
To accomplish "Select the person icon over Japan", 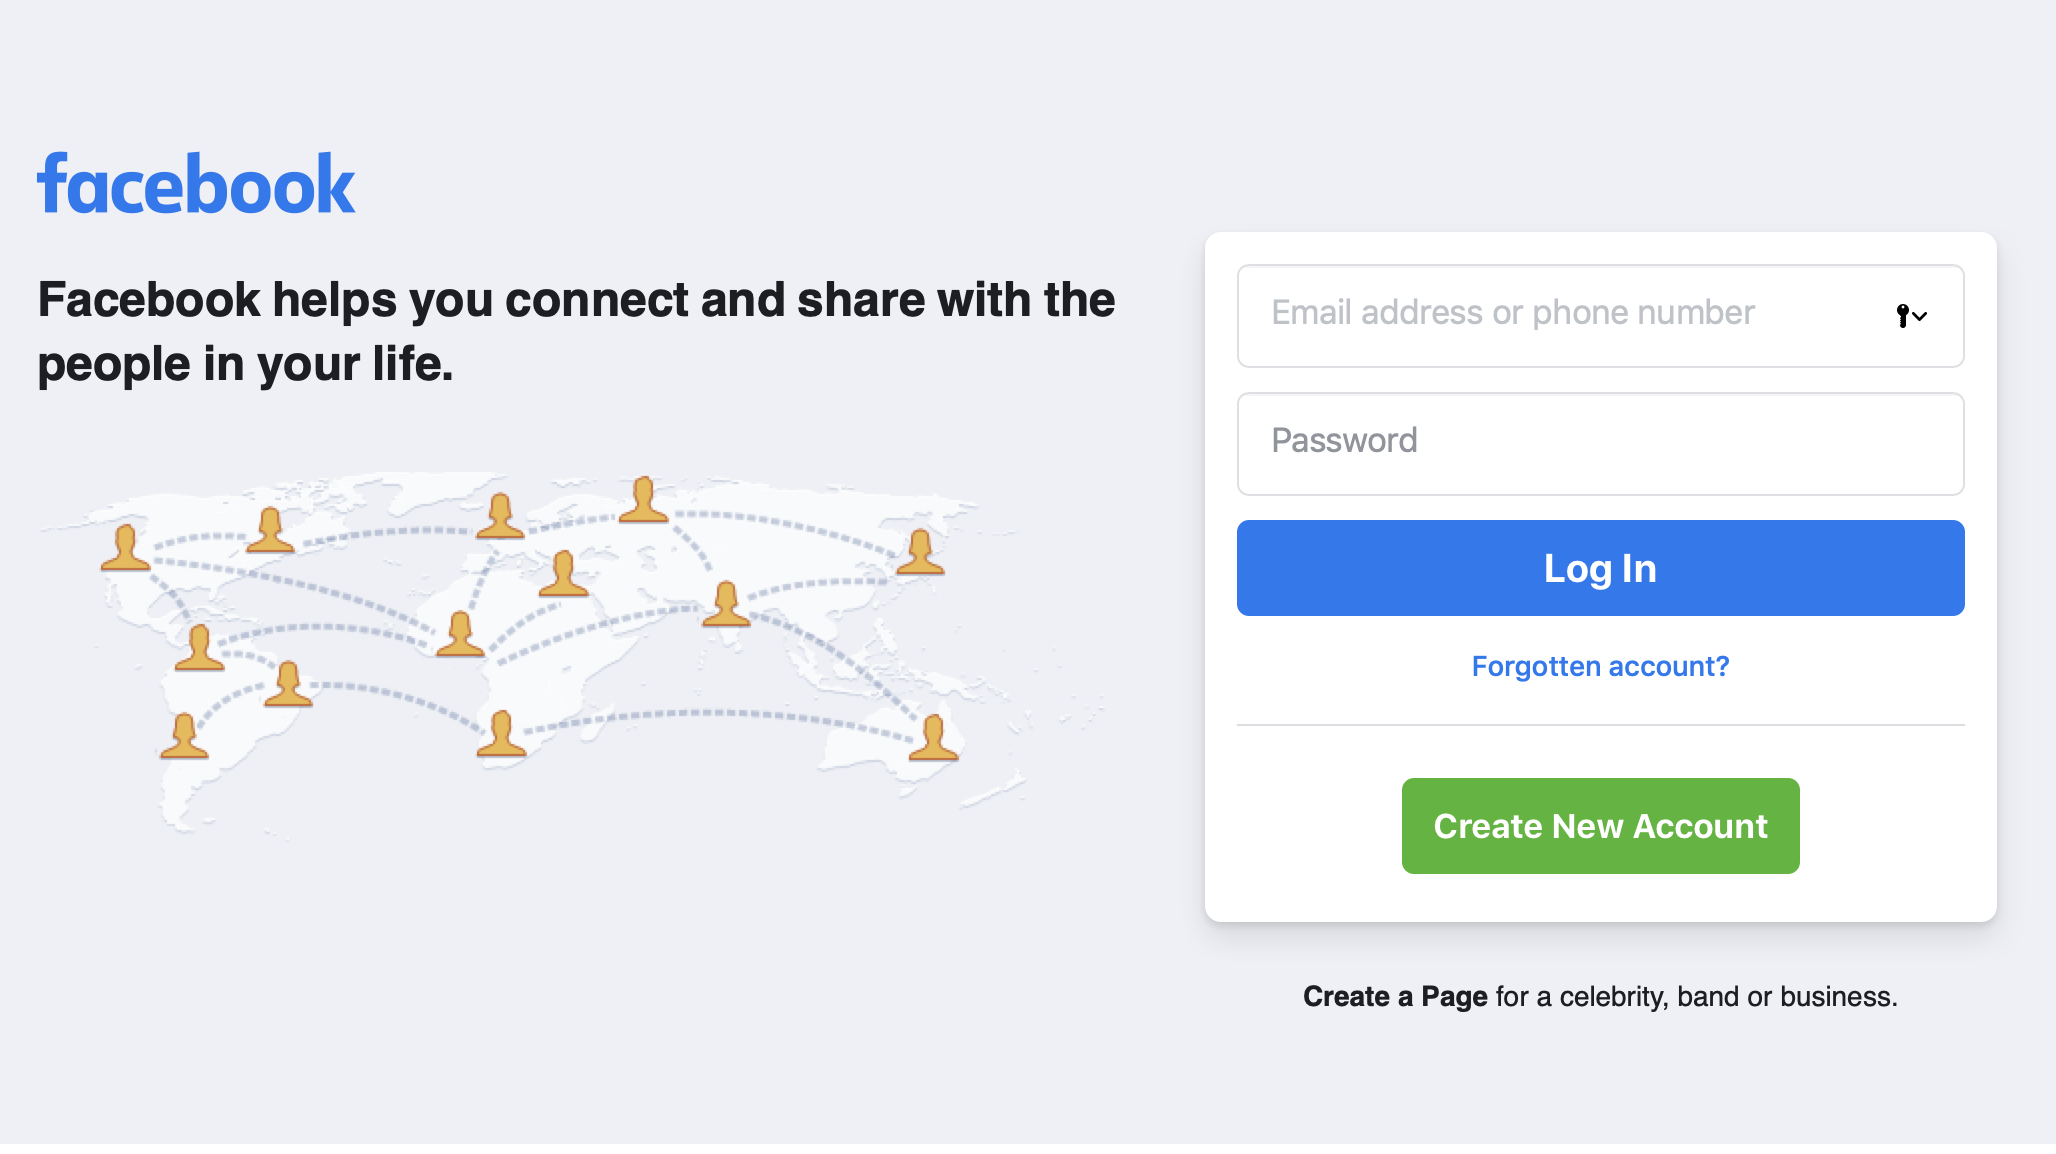I will (920, 552).
